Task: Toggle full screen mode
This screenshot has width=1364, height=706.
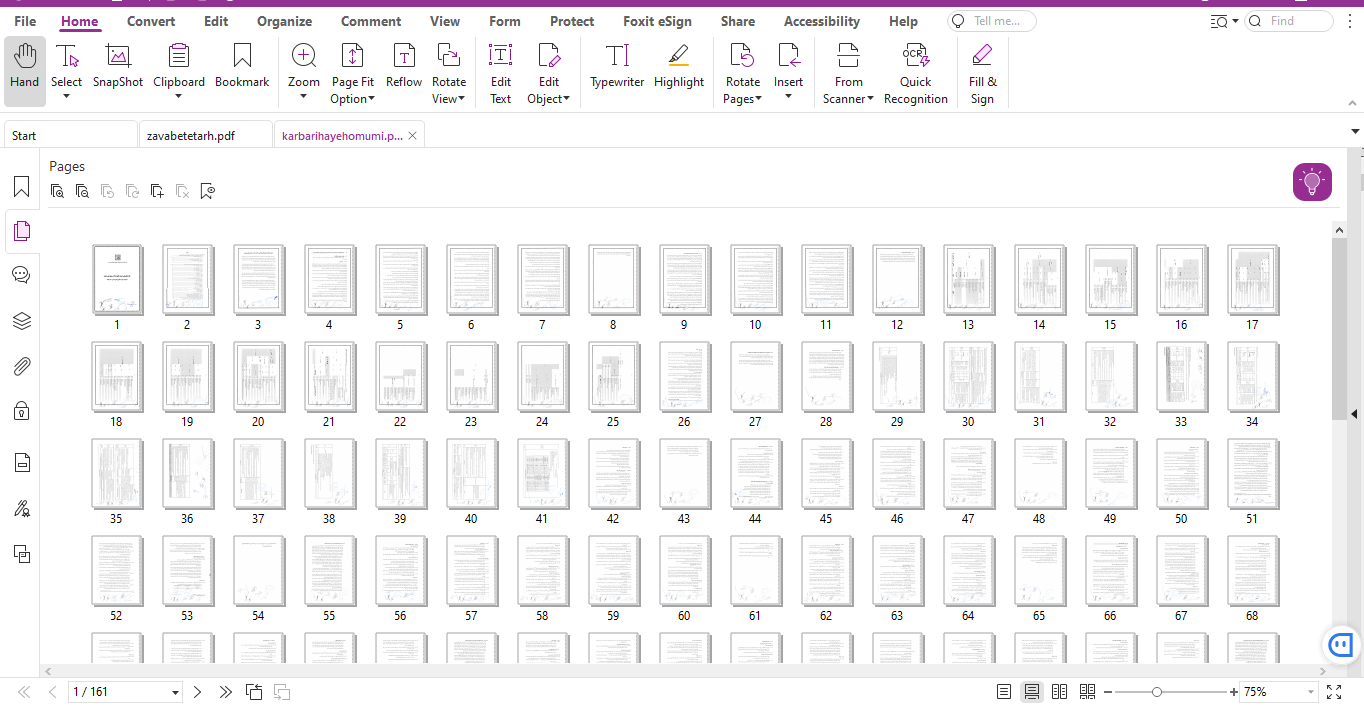Action: click(x=1334, y=692)
